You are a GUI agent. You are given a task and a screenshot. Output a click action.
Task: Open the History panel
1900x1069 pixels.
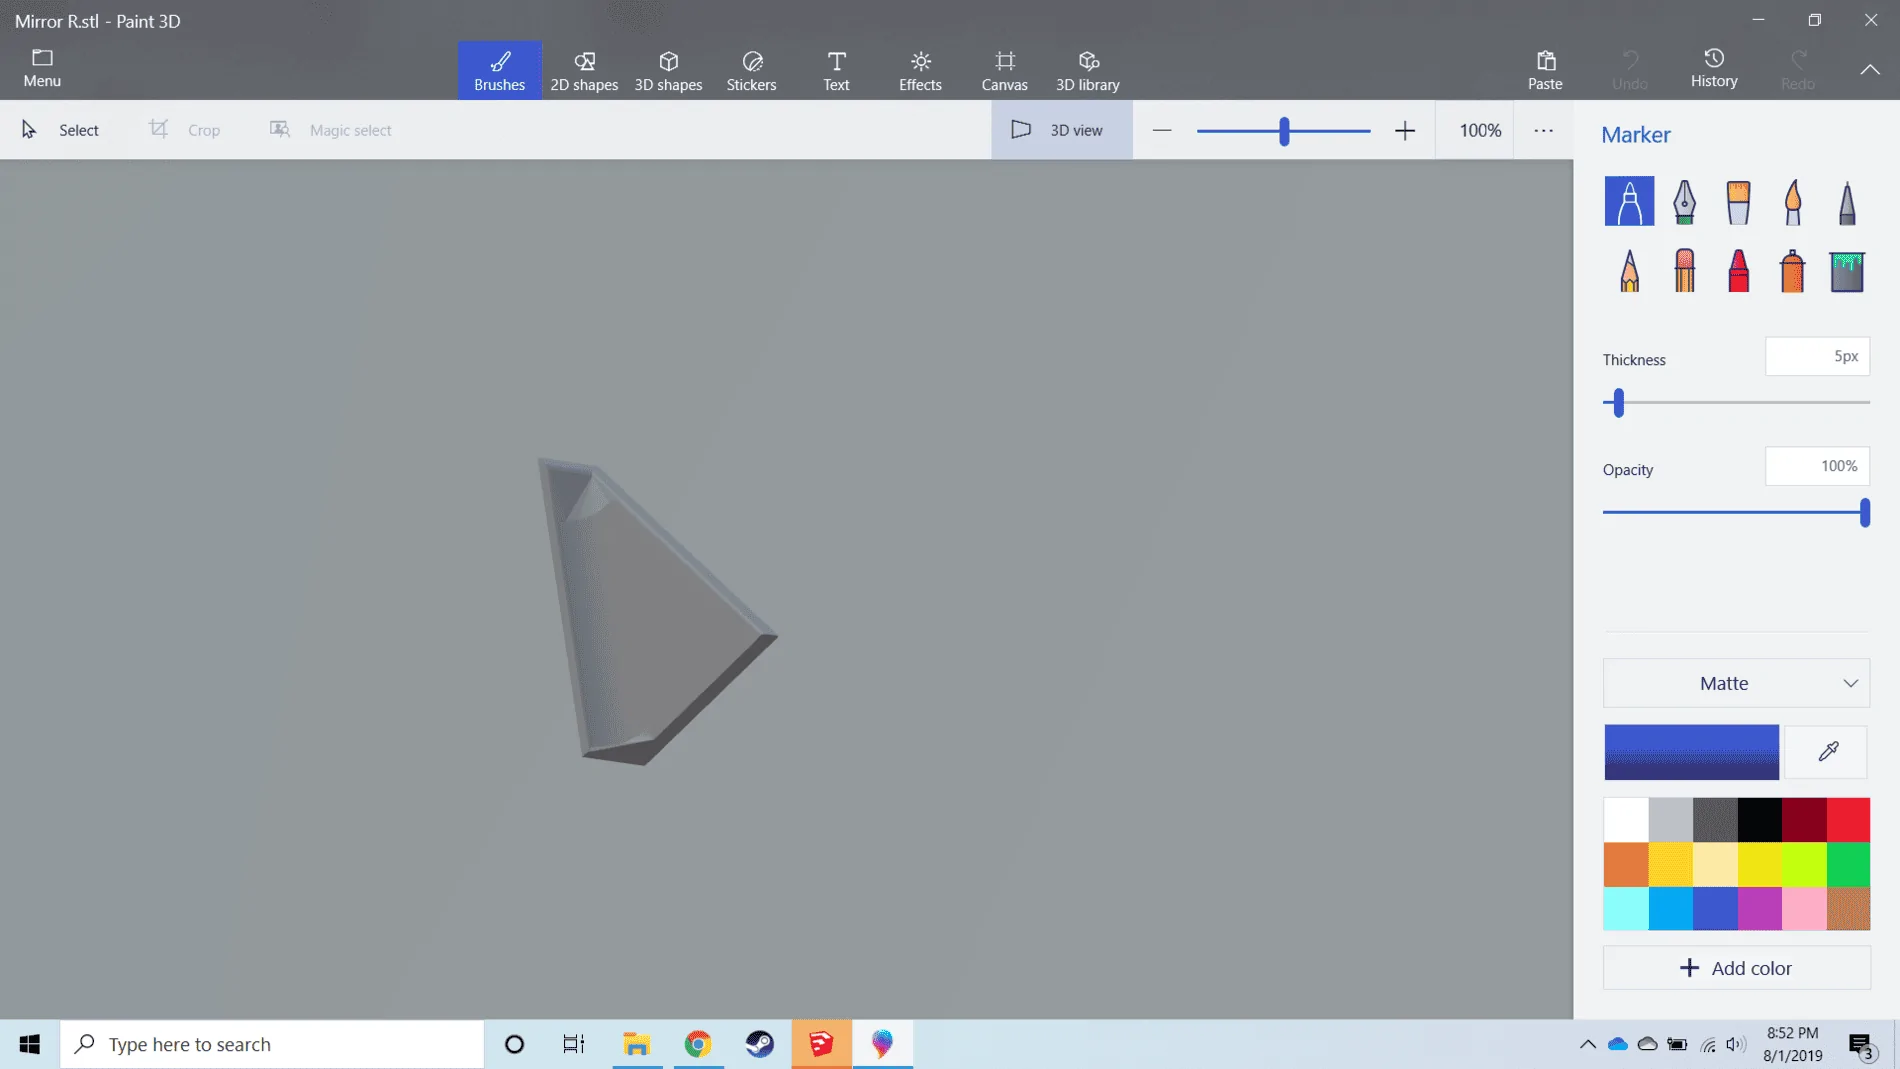(1714, 68)
